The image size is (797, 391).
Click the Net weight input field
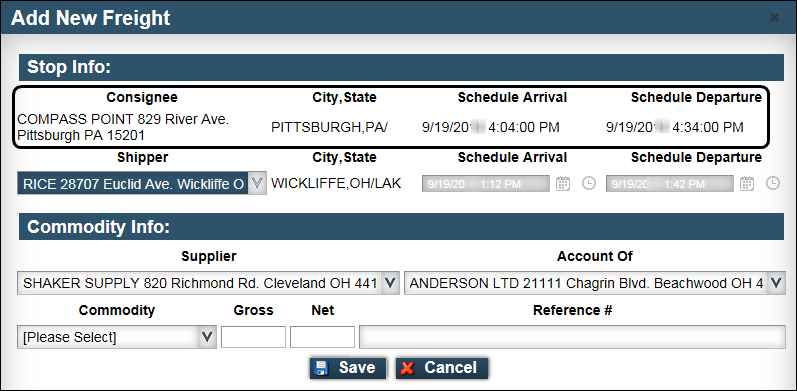(322, 337)
